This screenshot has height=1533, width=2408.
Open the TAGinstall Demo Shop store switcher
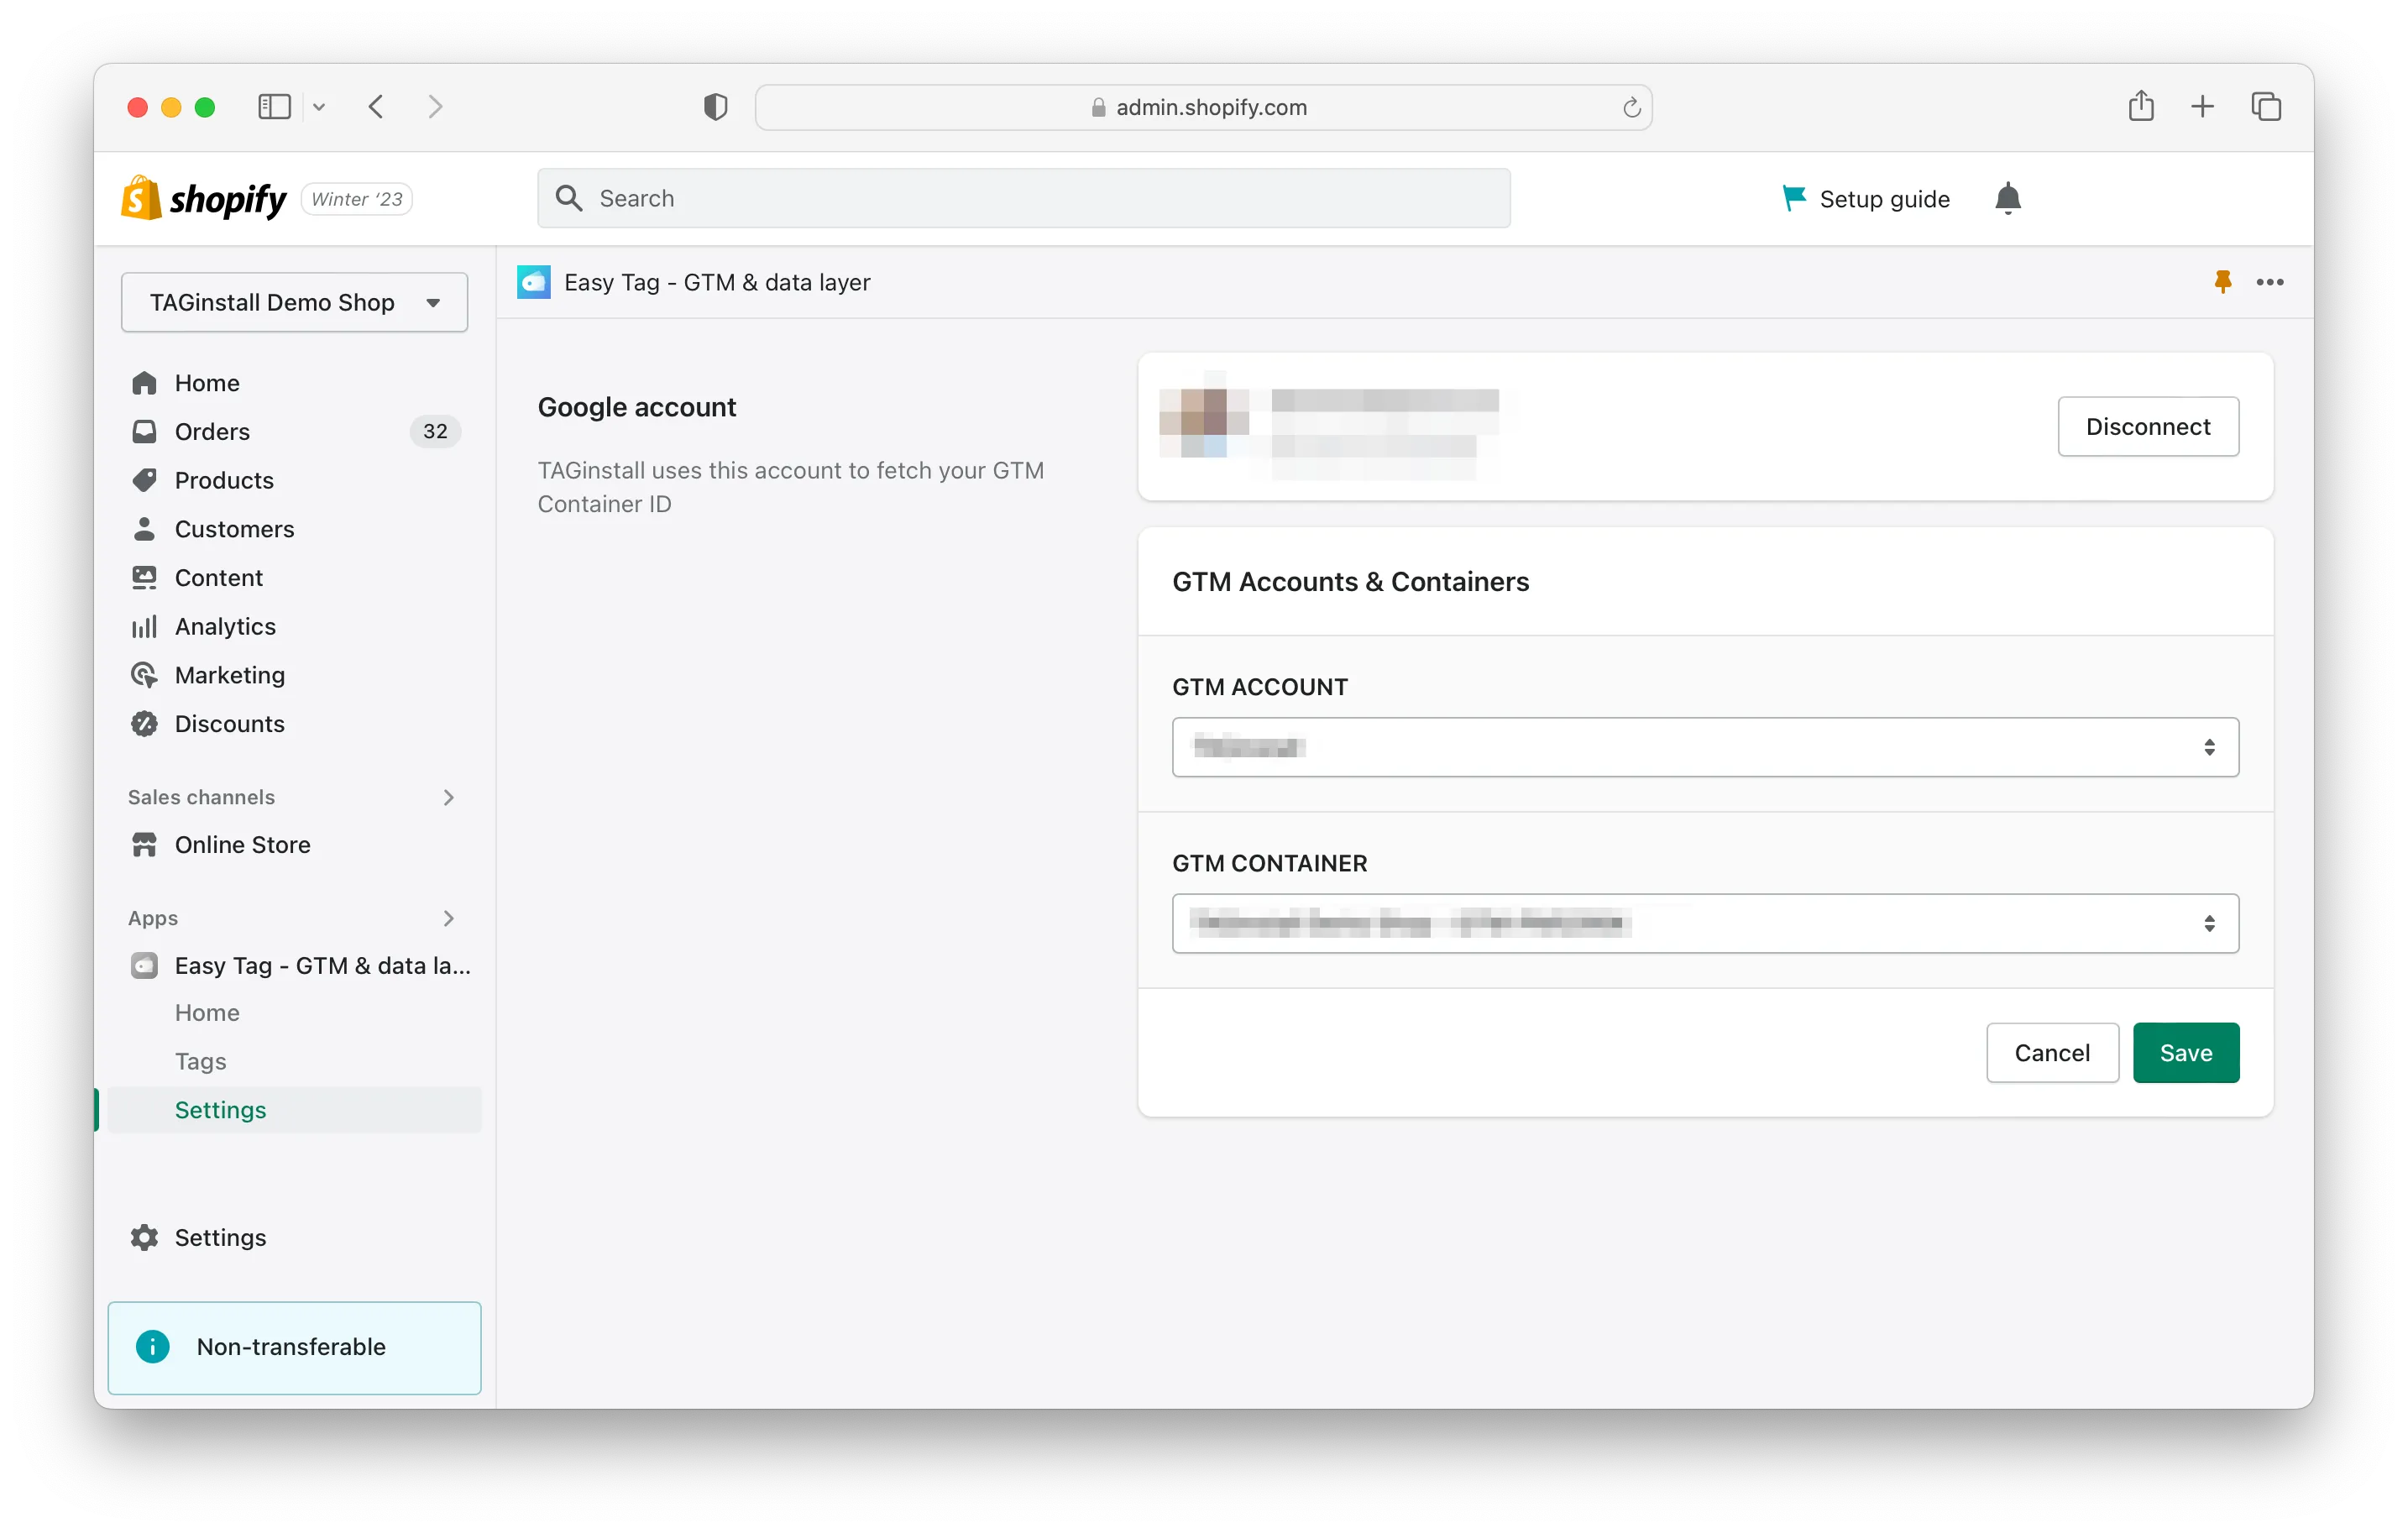point(294,302)
